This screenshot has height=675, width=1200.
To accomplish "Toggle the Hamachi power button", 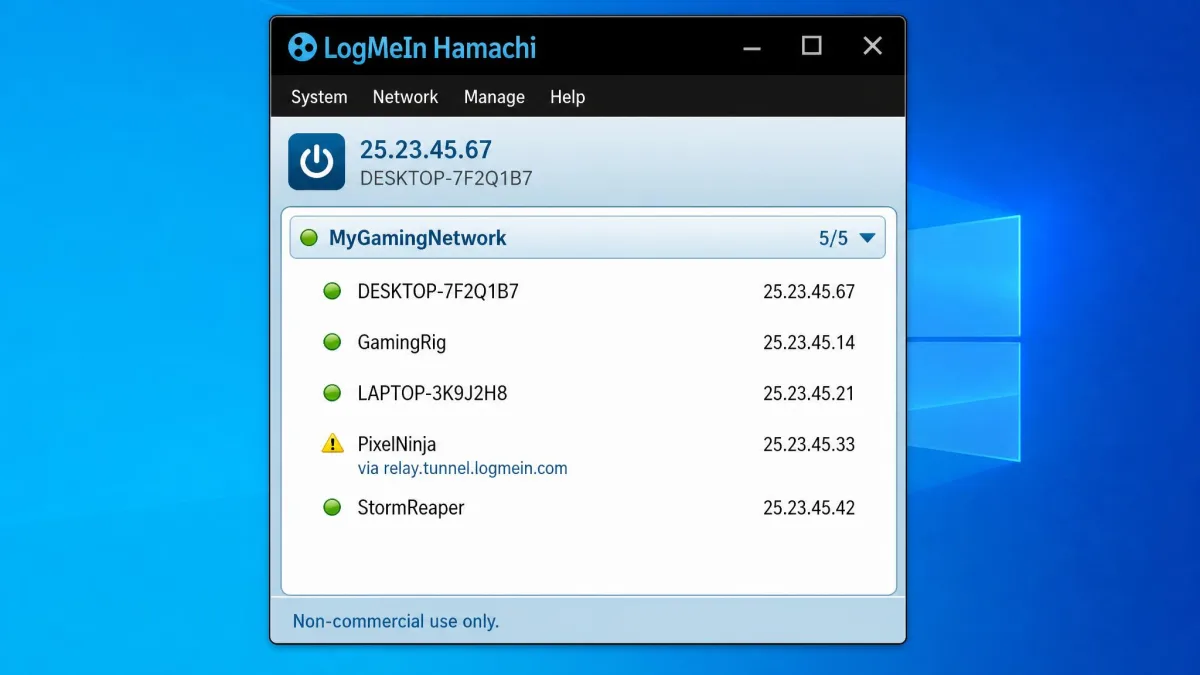I will pos(316,162).
